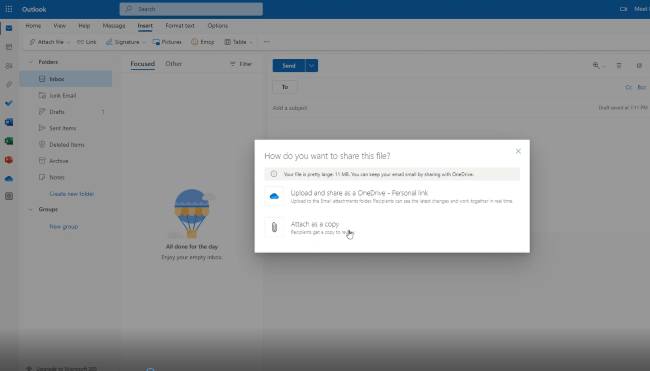Open Files paperclip in the left rail

pos(9,85)
